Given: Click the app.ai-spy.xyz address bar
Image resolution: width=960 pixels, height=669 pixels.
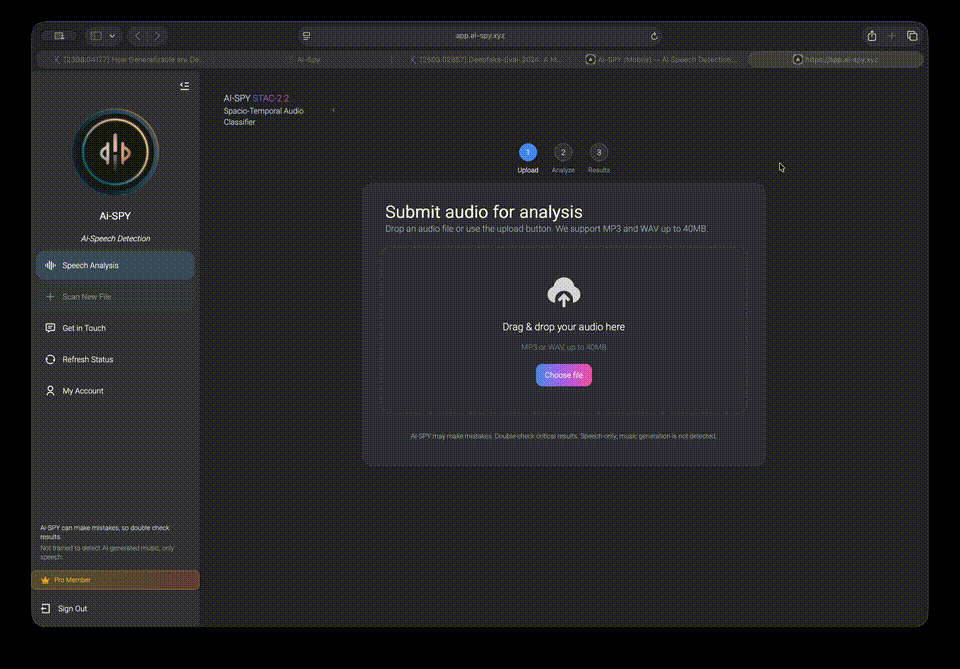Looking at the screenshot, I should tap(480, 36).
